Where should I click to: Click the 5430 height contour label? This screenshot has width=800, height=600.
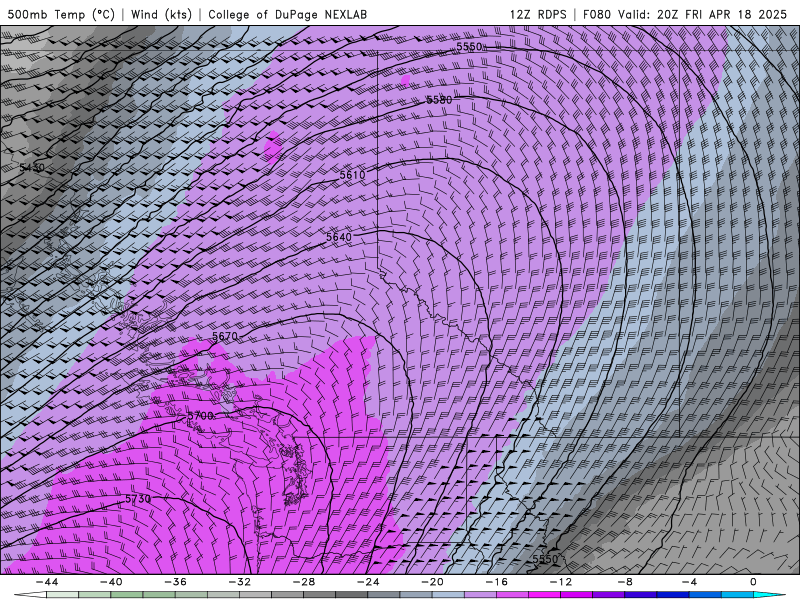(x=32, y=167)
